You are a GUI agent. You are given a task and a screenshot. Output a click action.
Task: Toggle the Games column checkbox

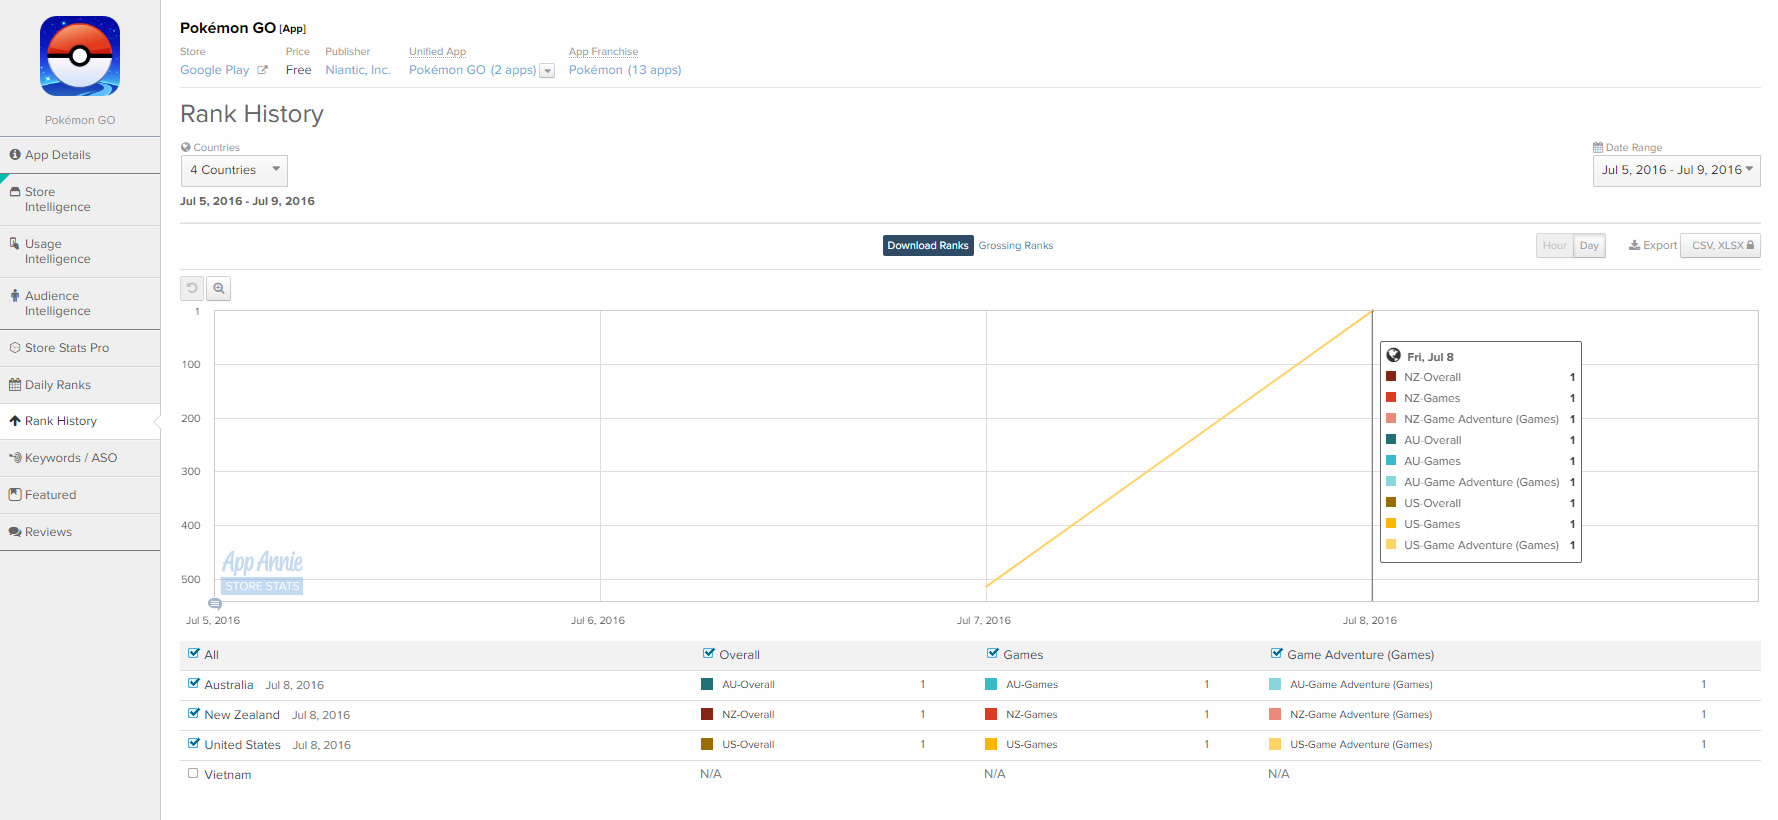coord(993,653)
